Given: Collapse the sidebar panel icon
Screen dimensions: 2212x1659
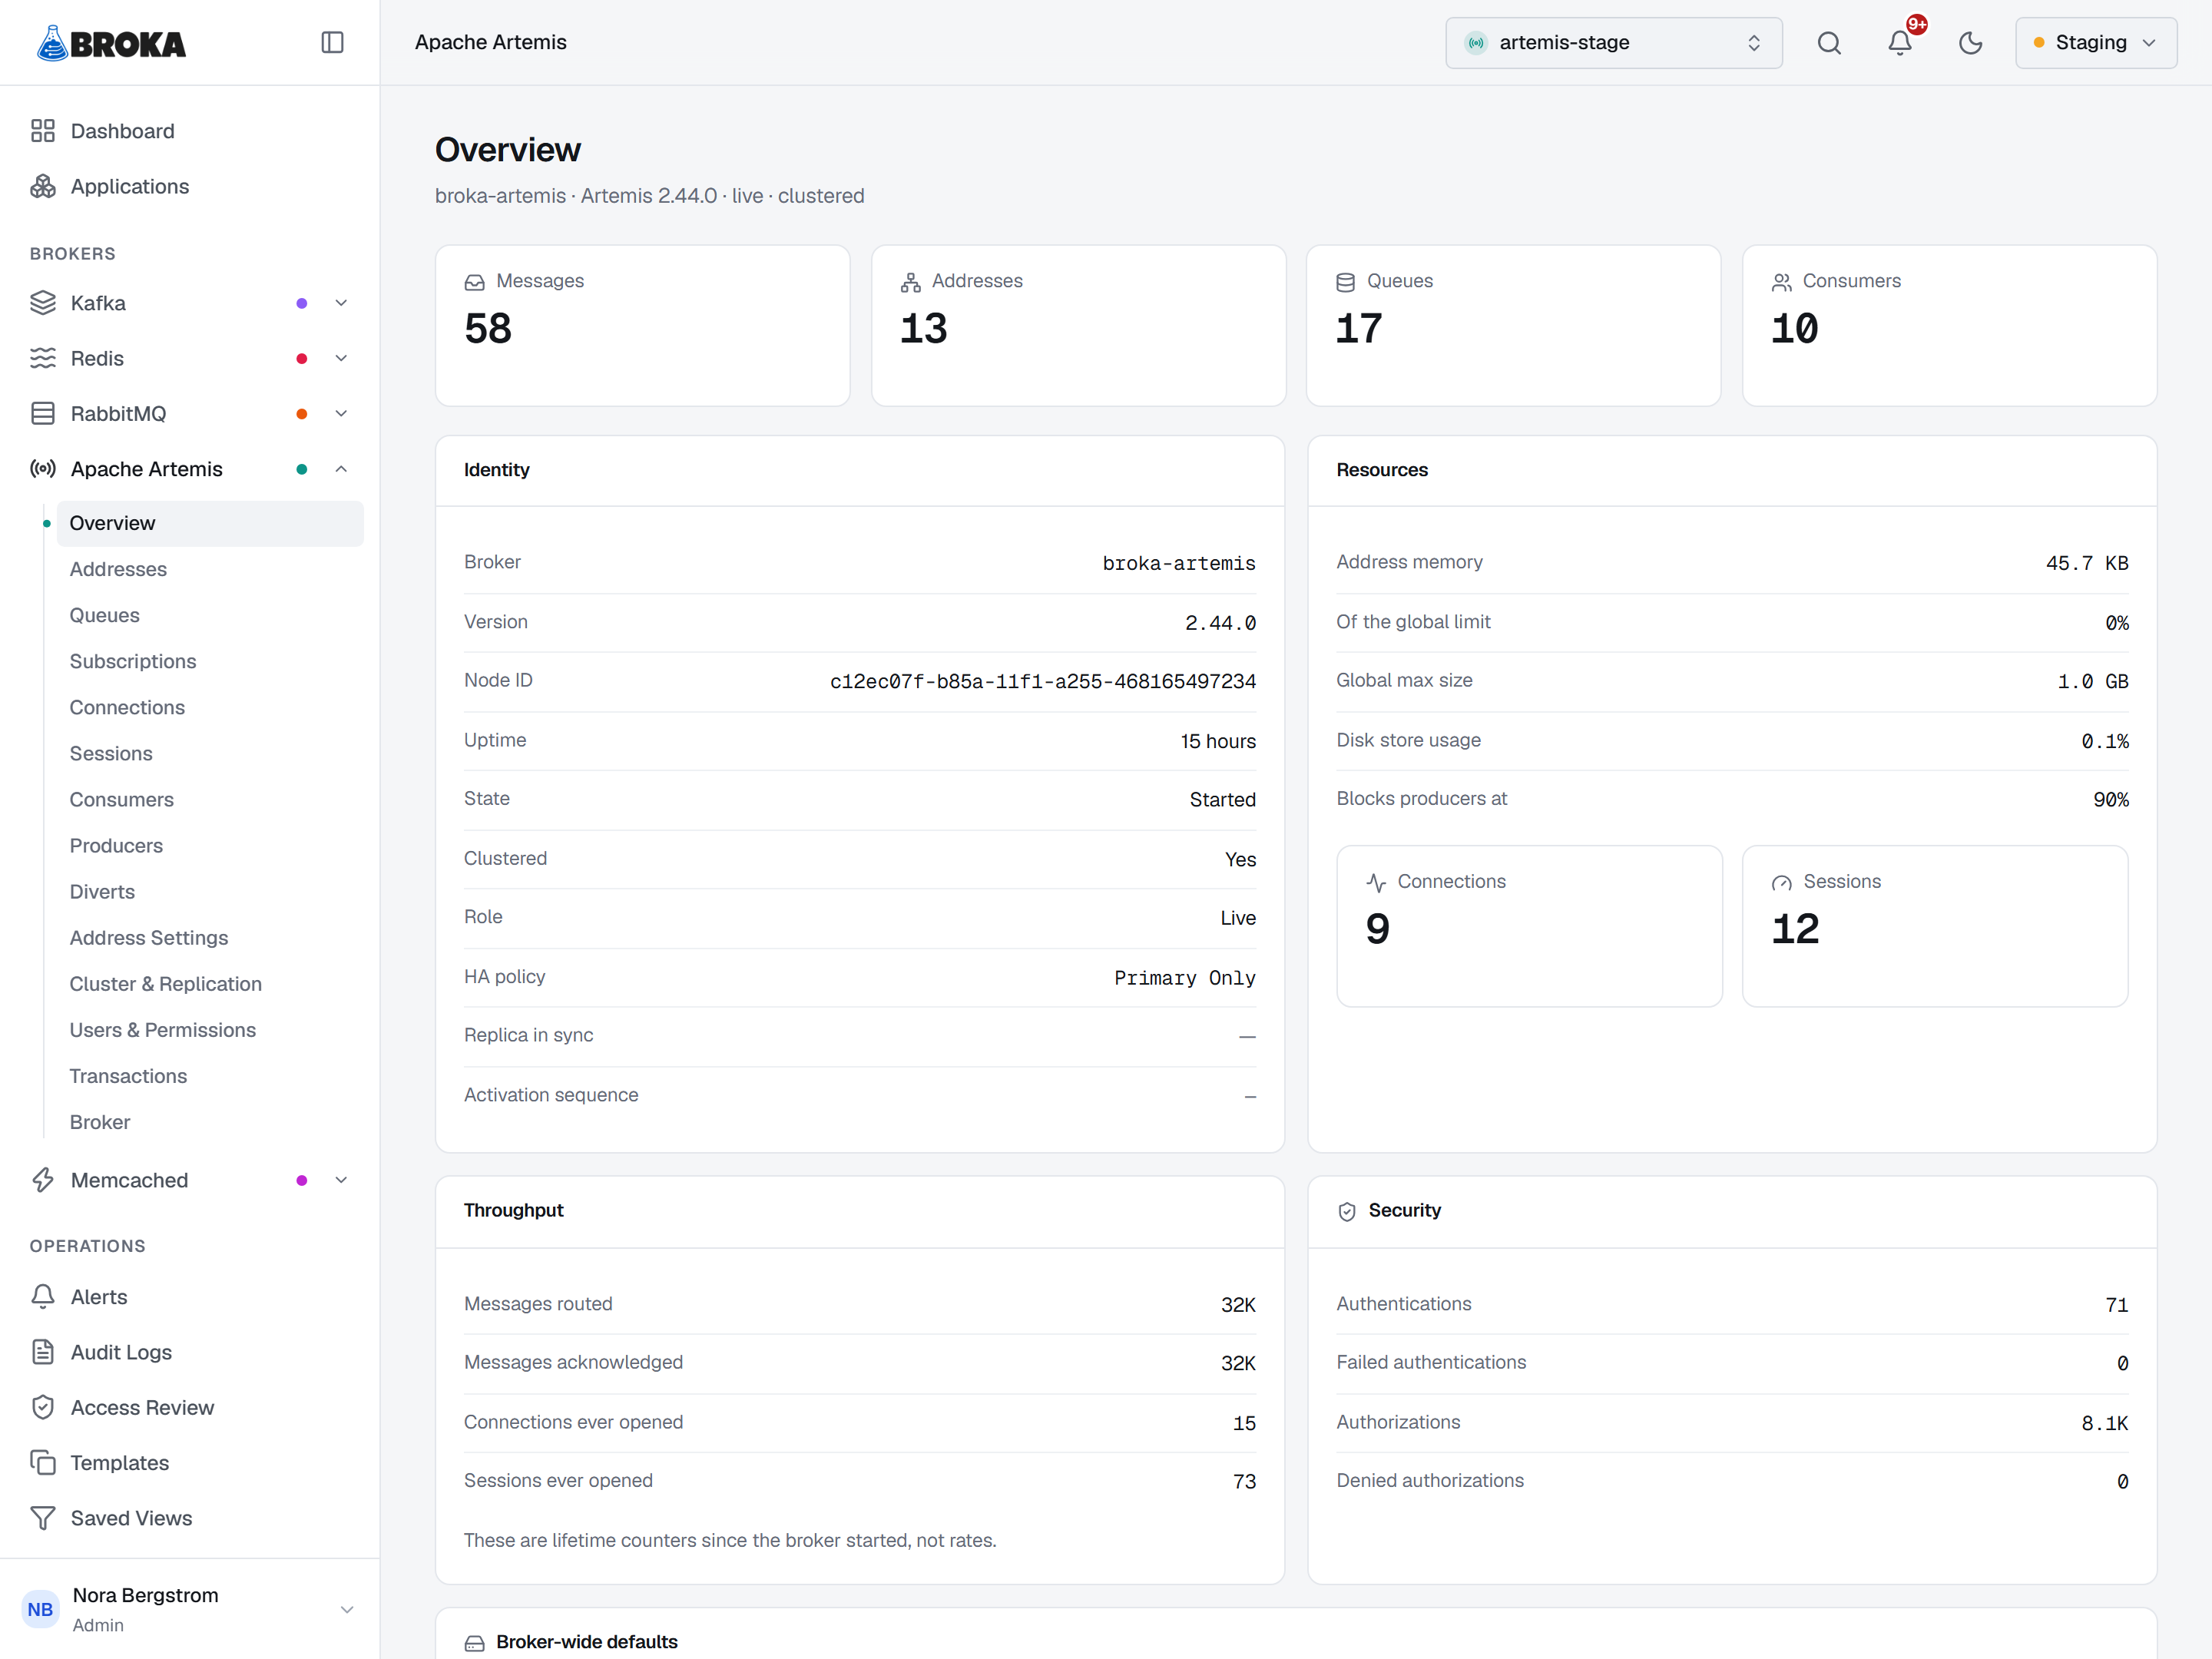Looking at the screenshot, I should tap(332, 42).
